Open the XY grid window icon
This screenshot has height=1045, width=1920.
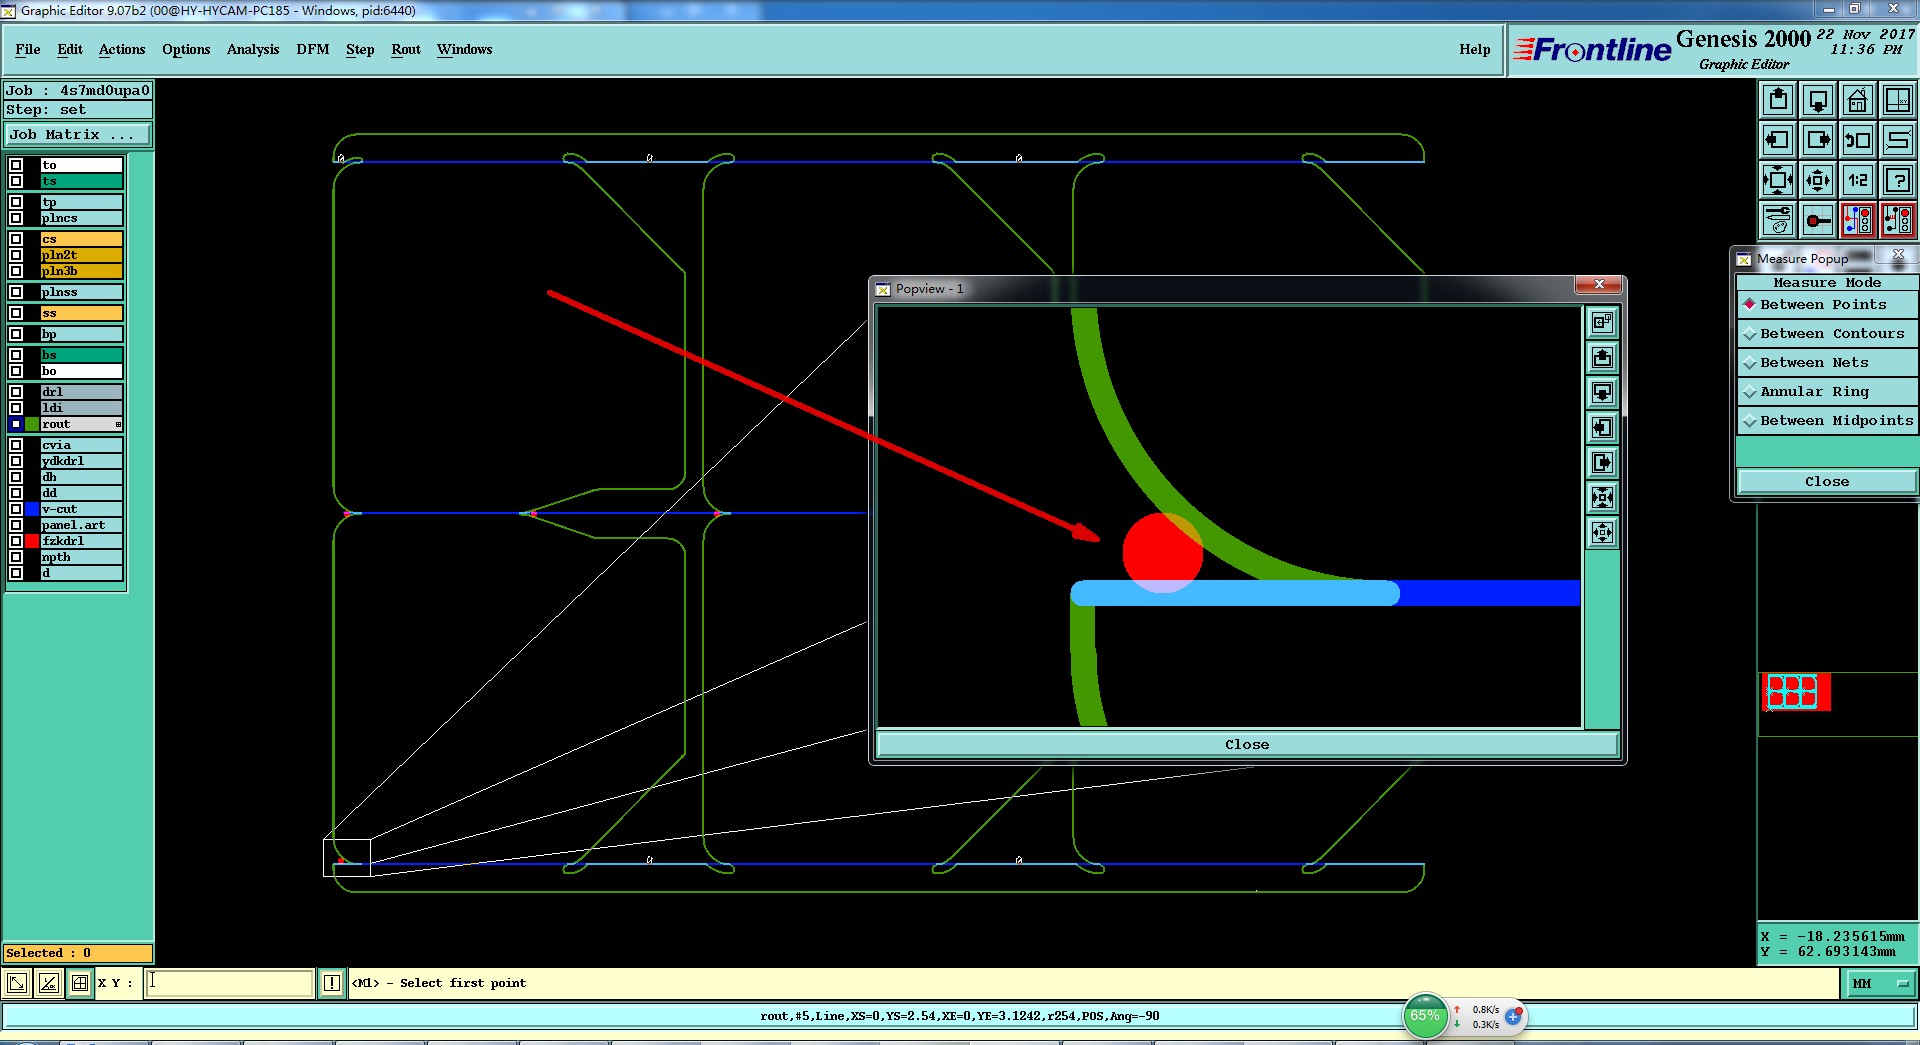(x=1898, y=100)
